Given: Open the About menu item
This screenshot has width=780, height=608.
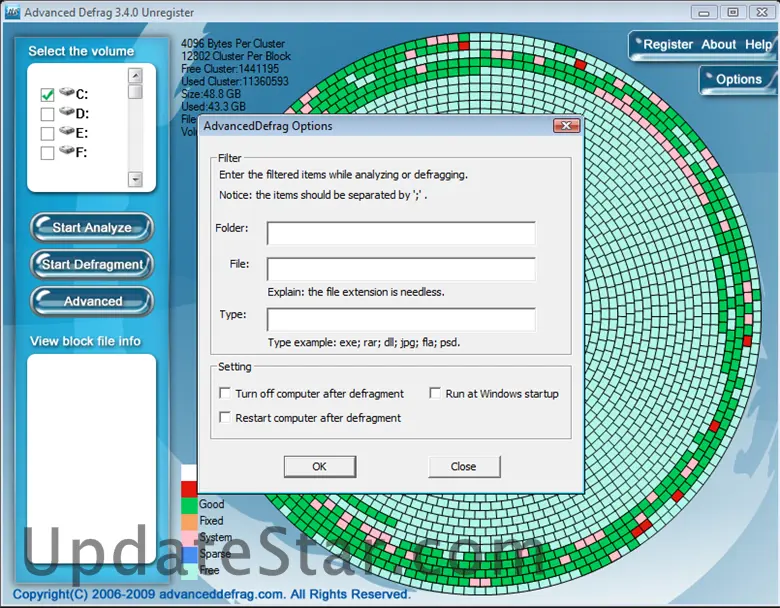Looking at the screenshot, I should click(x=718, y=45).
